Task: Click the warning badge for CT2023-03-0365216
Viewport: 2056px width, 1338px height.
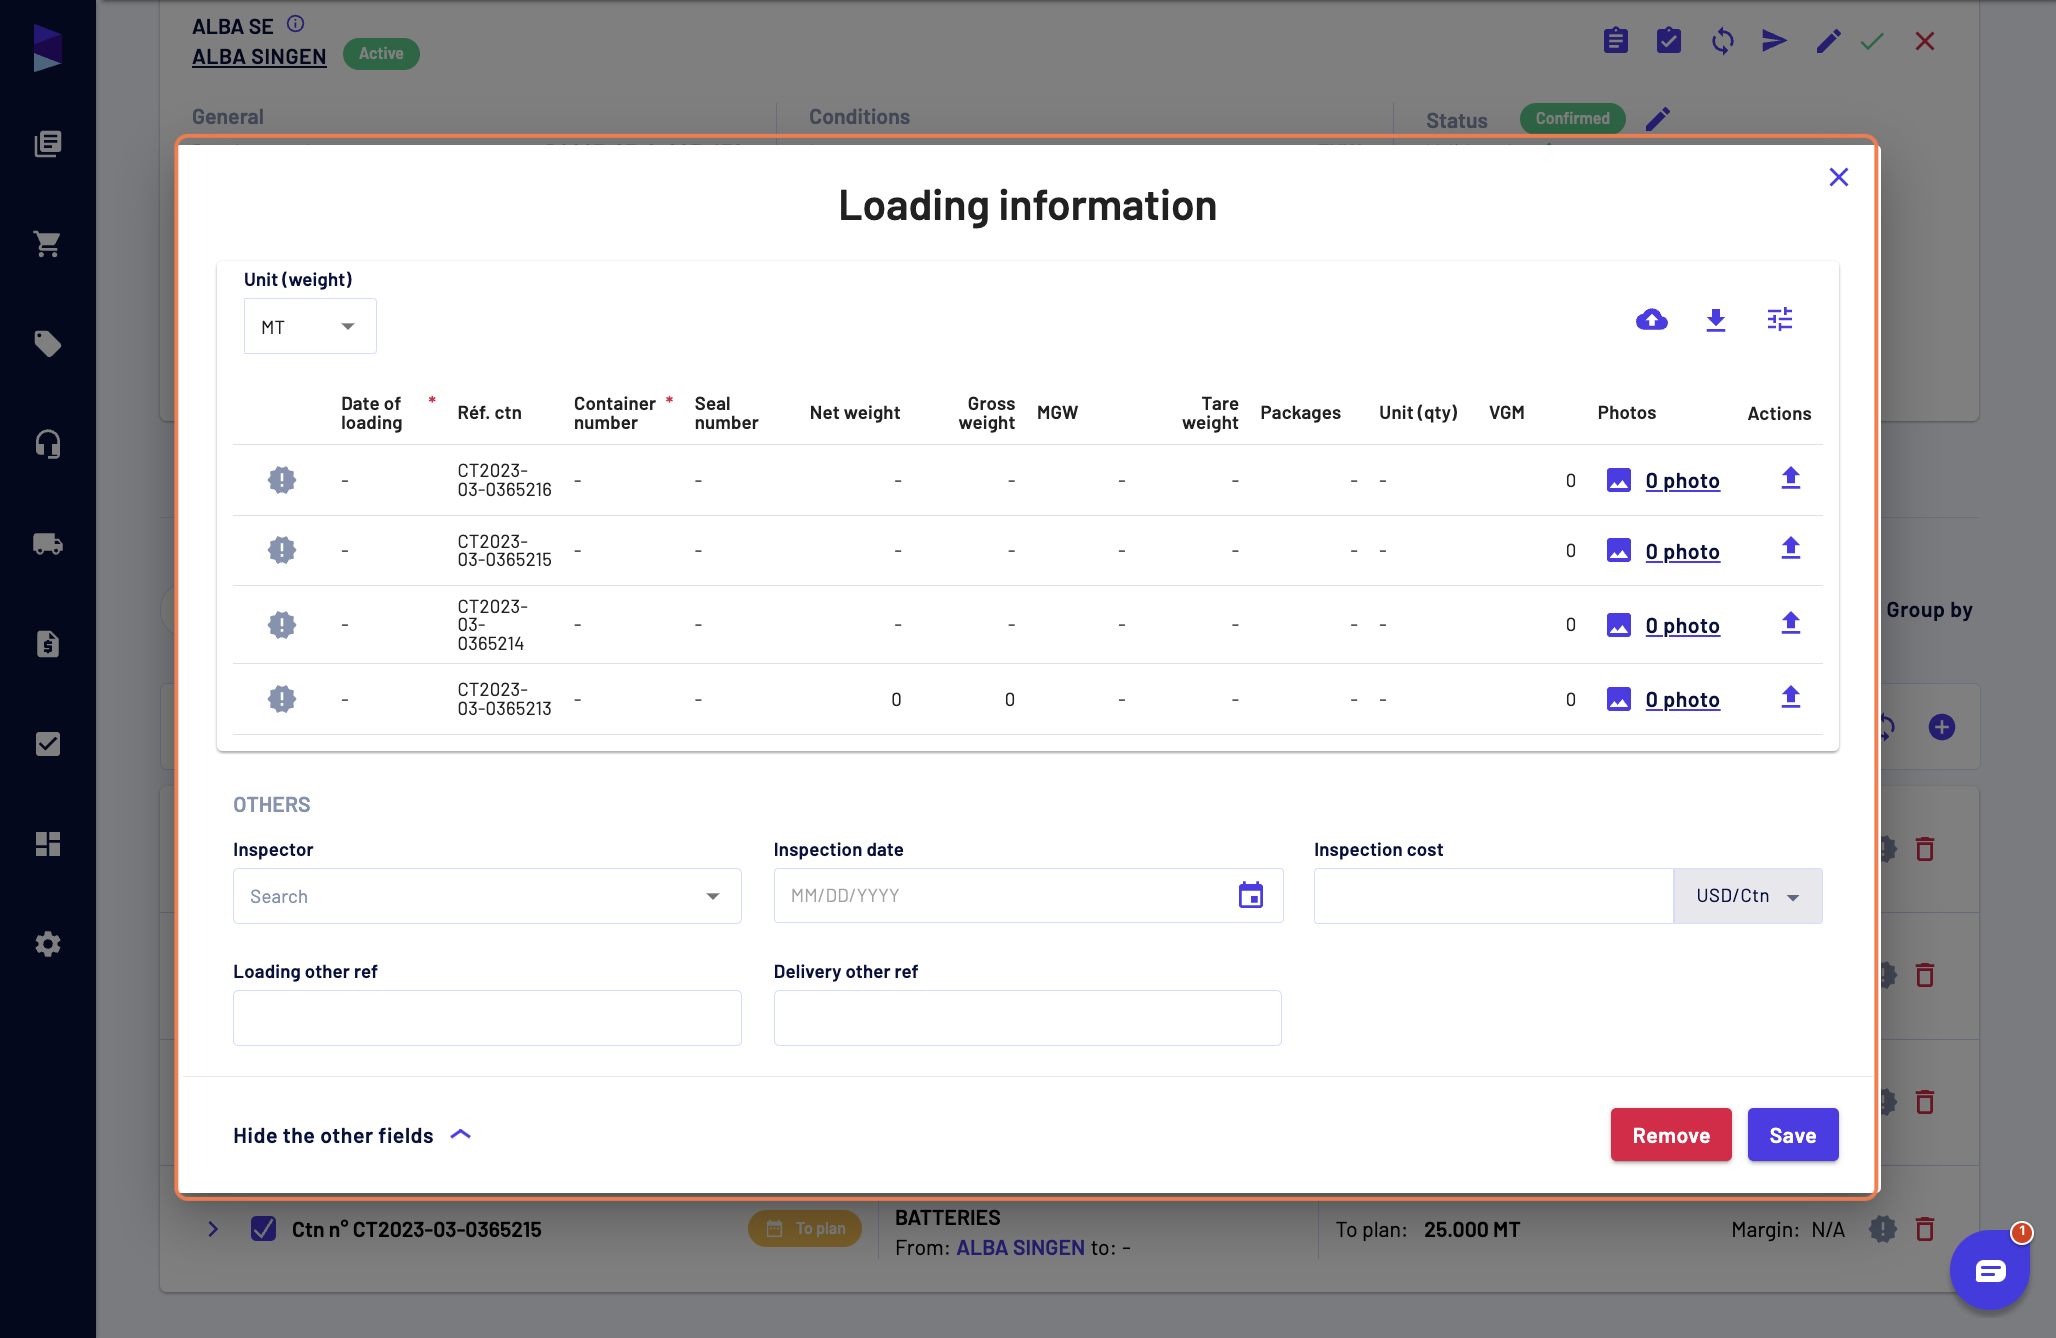Action: 282,480
